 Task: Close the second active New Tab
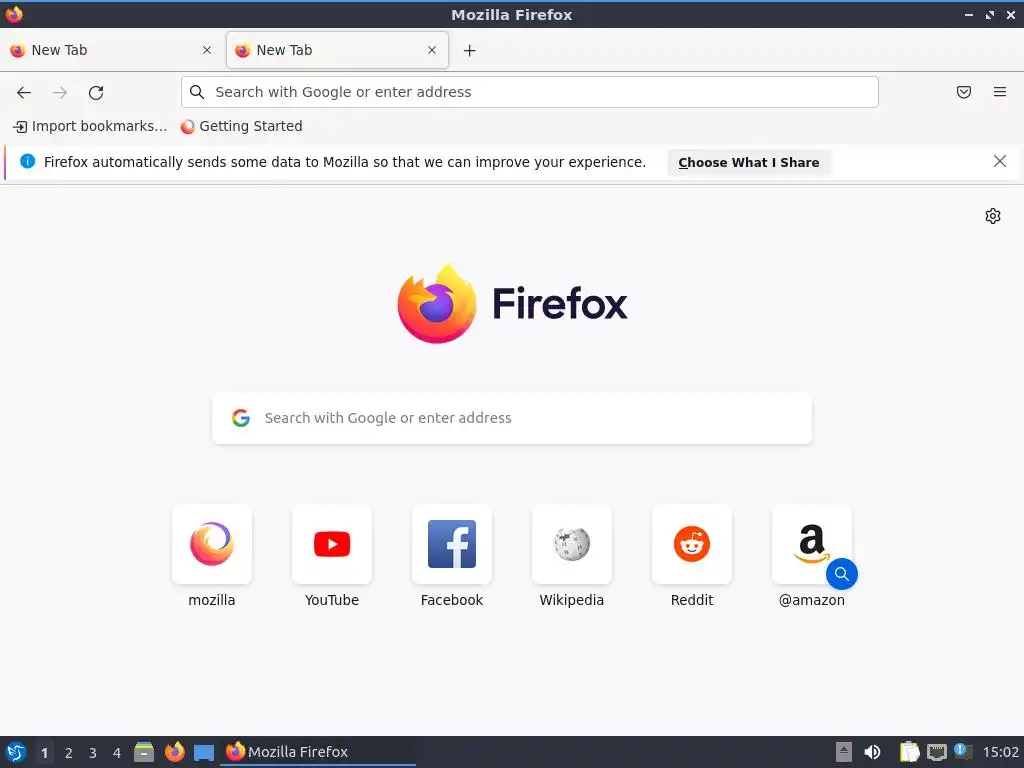(432, 50)
